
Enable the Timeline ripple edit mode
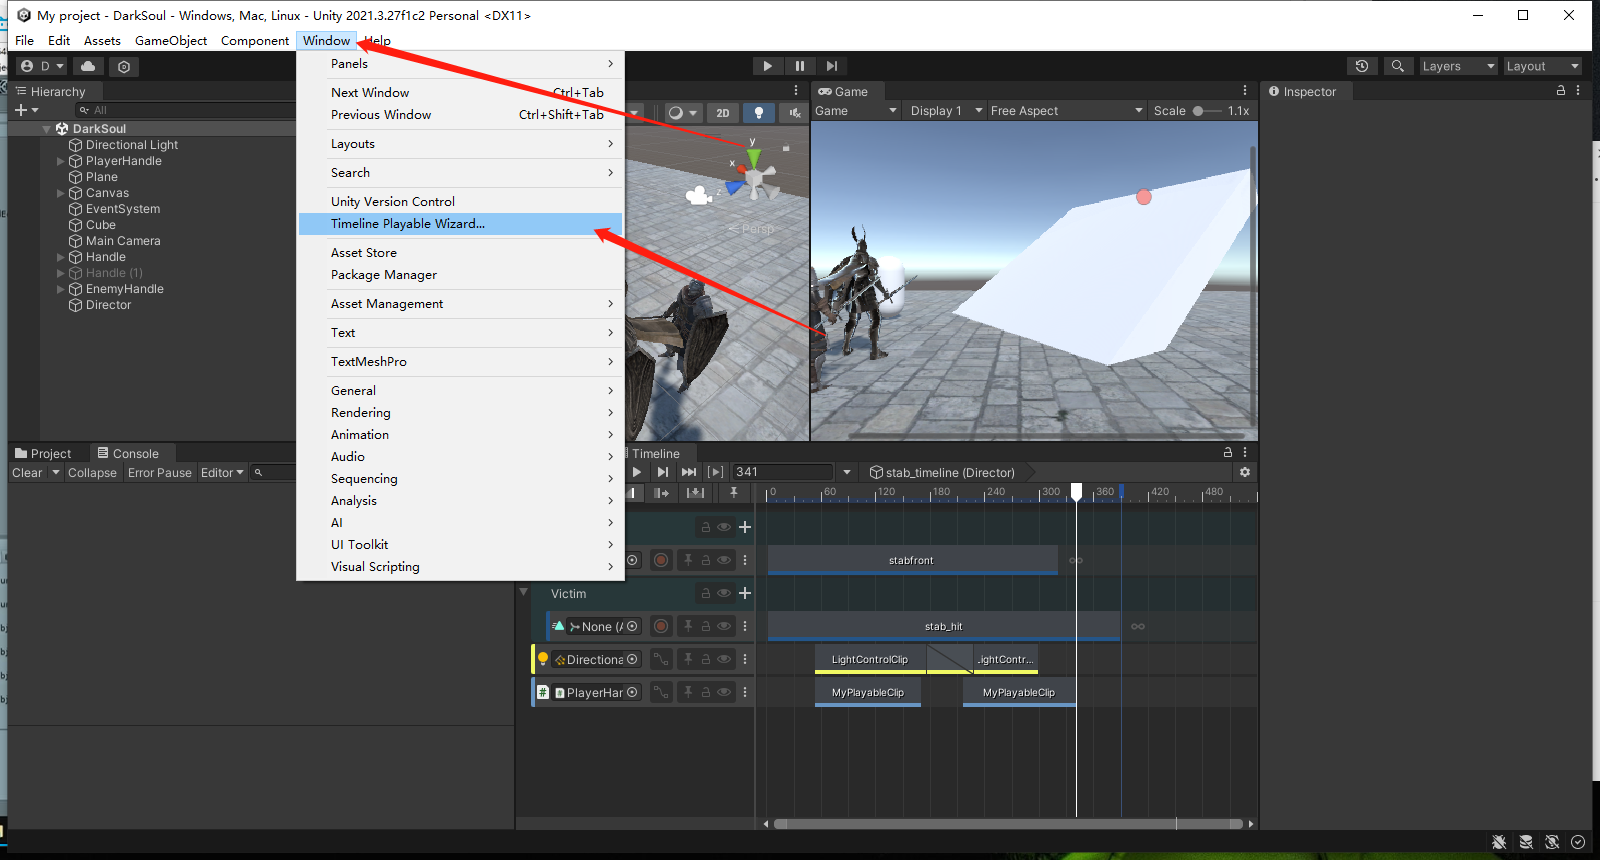point(661,493)
